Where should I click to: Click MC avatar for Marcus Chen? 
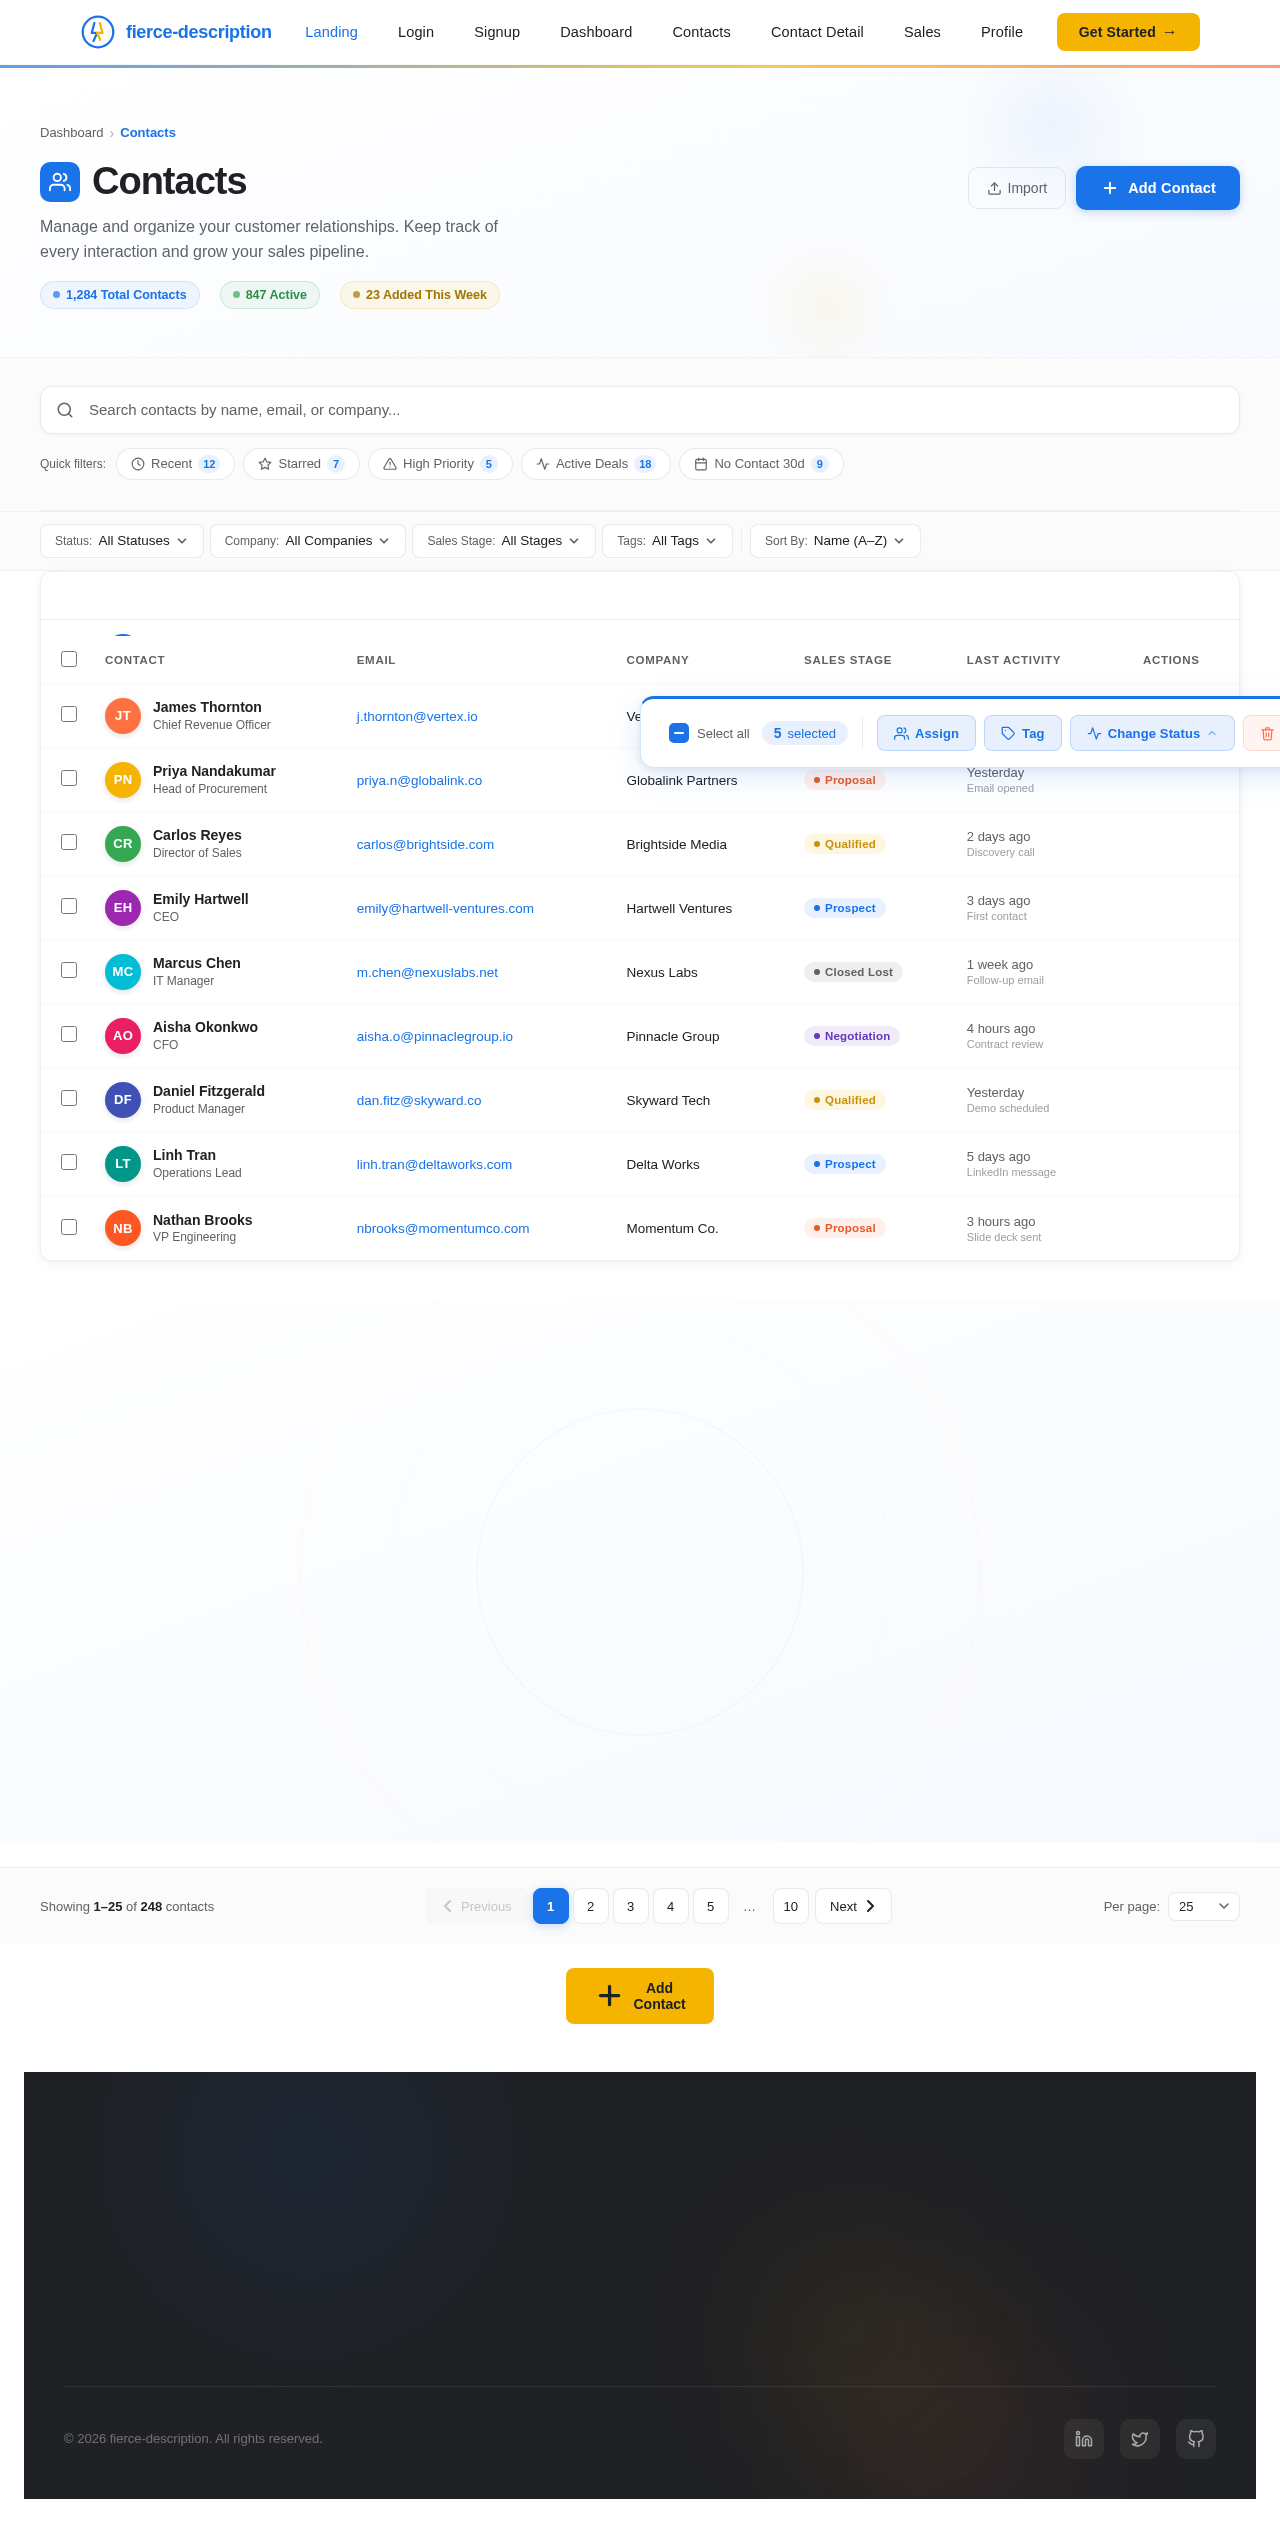point(123,972)
